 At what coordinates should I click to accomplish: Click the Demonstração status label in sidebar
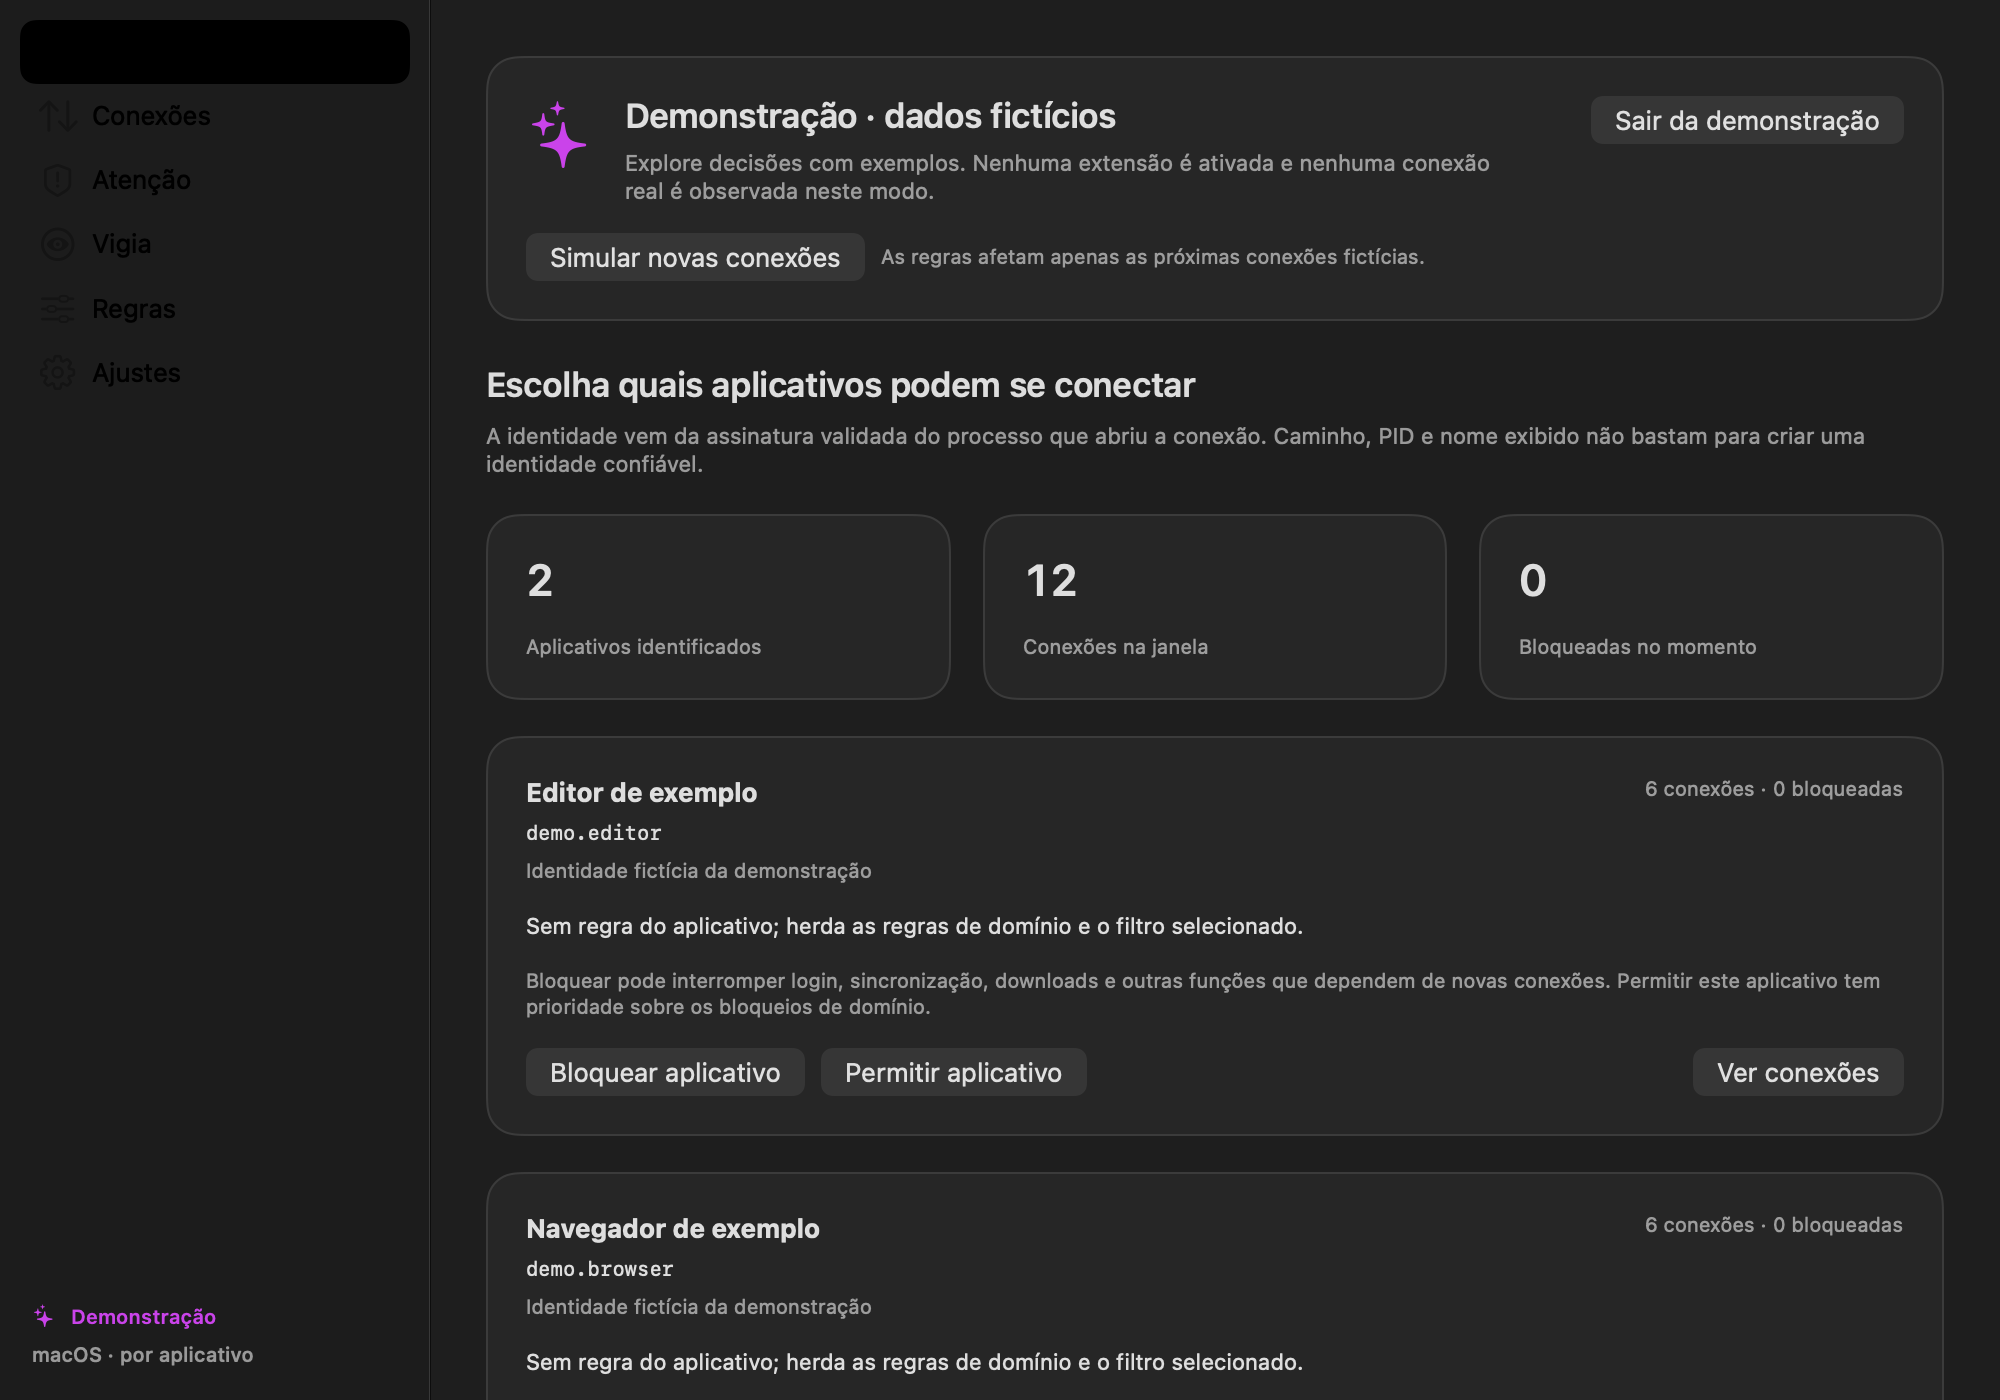click(x=143, y=1316)
